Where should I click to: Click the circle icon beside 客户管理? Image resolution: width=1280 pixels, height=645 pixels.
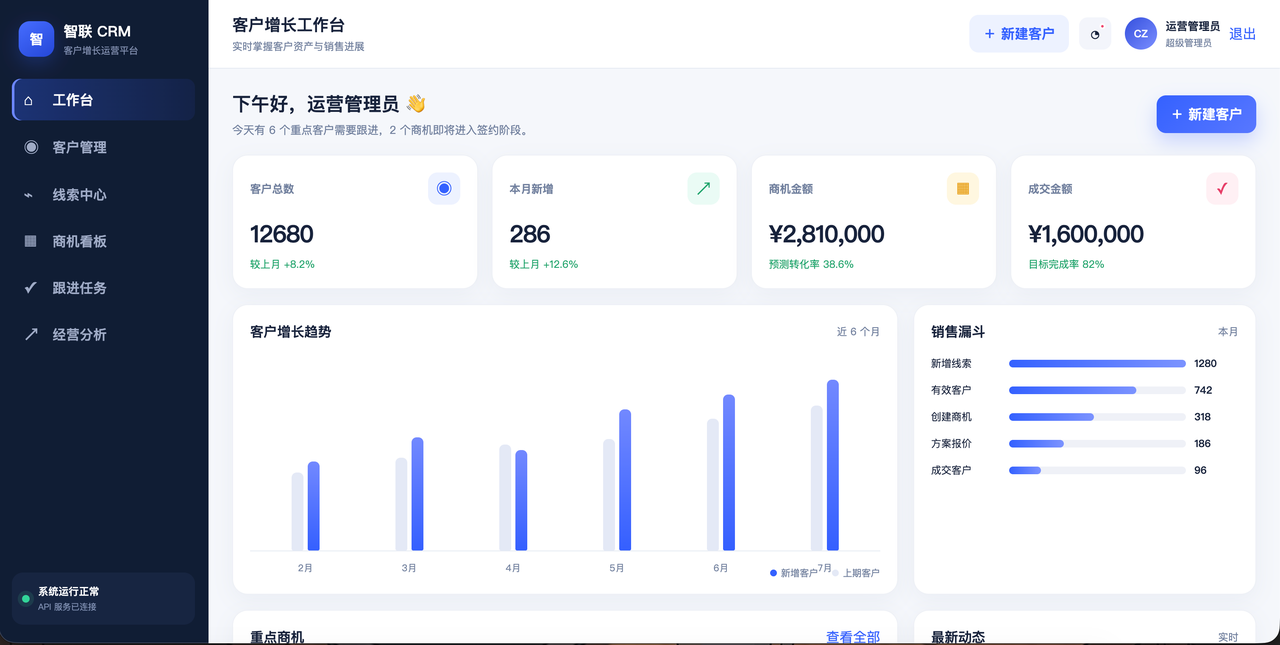(x=30, y=147)
